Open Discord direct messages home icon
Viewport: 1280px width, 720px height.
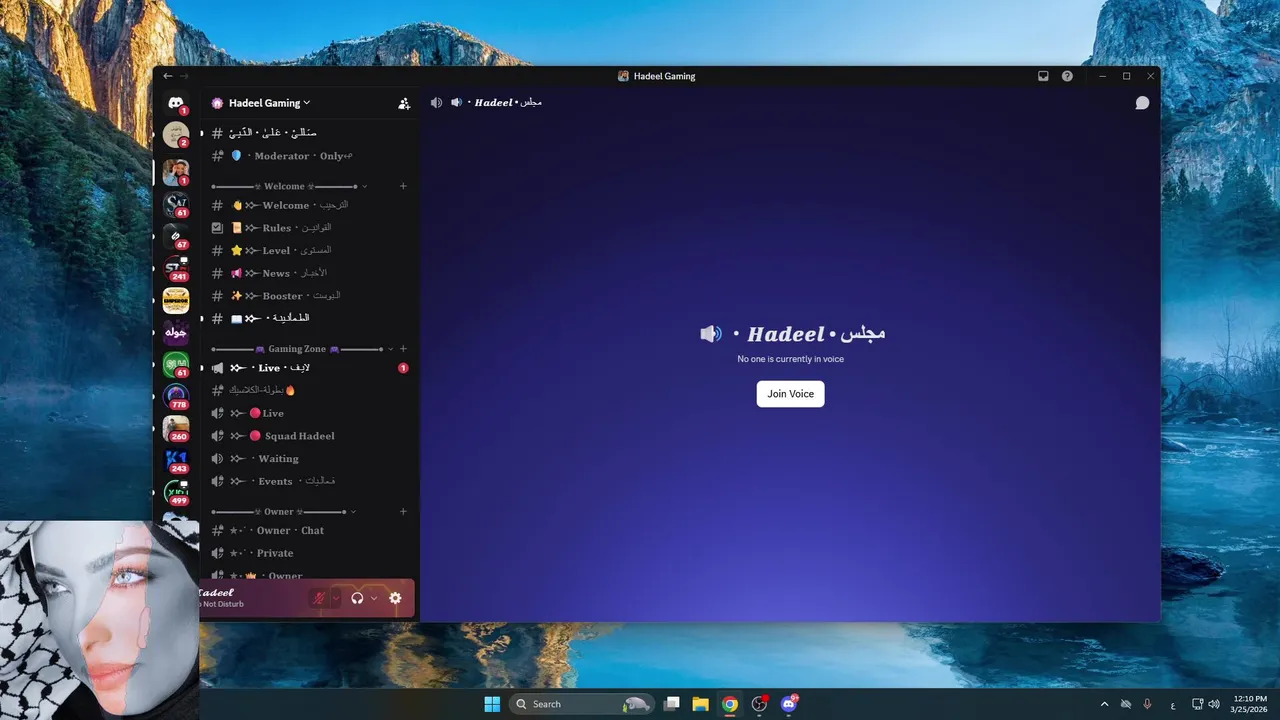[x=176, y=103]
